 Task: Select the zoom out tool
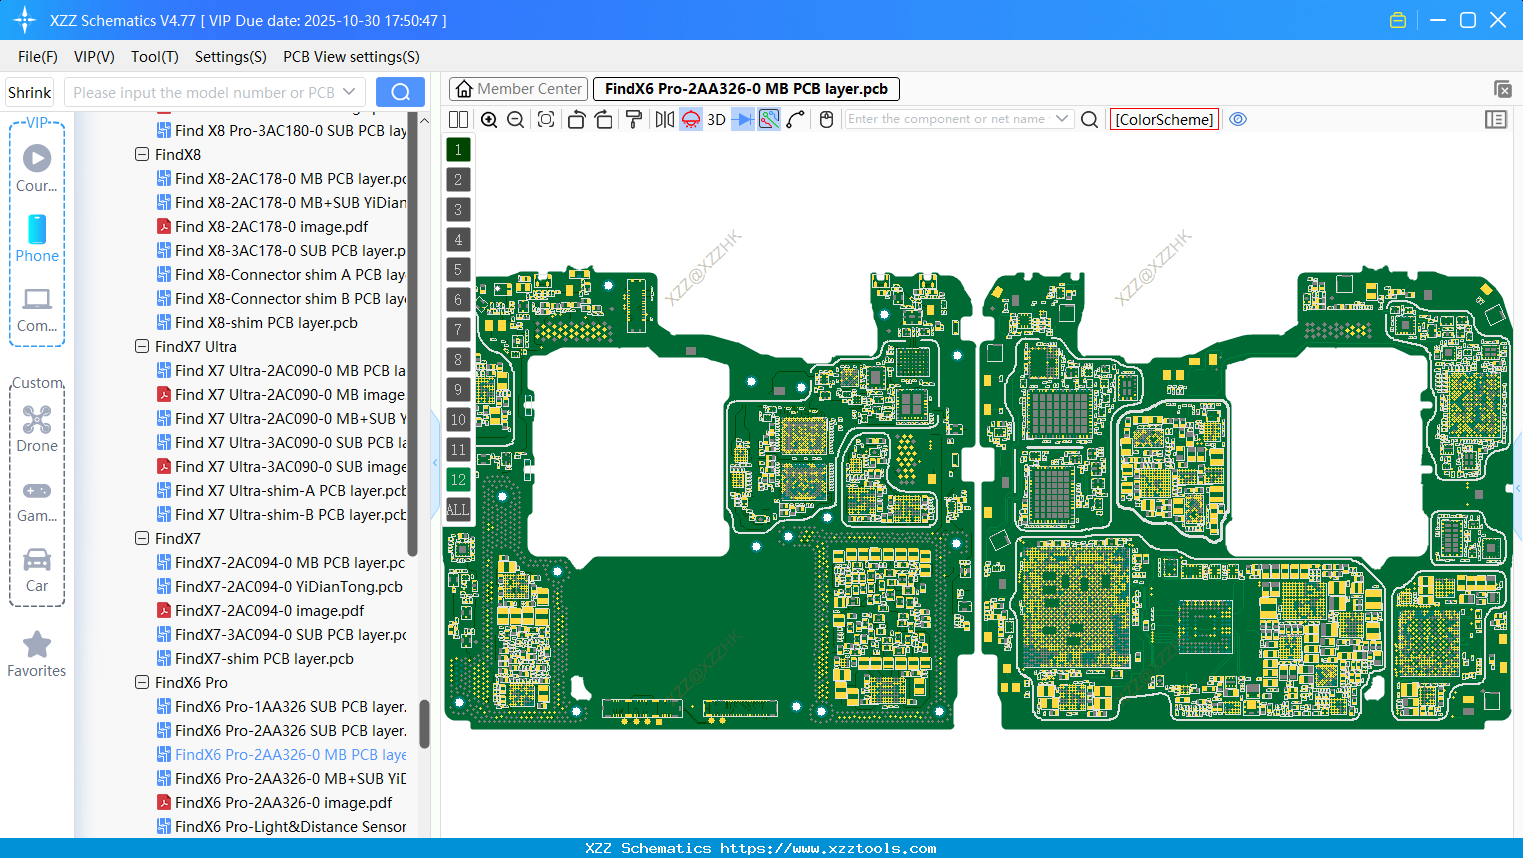(515, 119)
